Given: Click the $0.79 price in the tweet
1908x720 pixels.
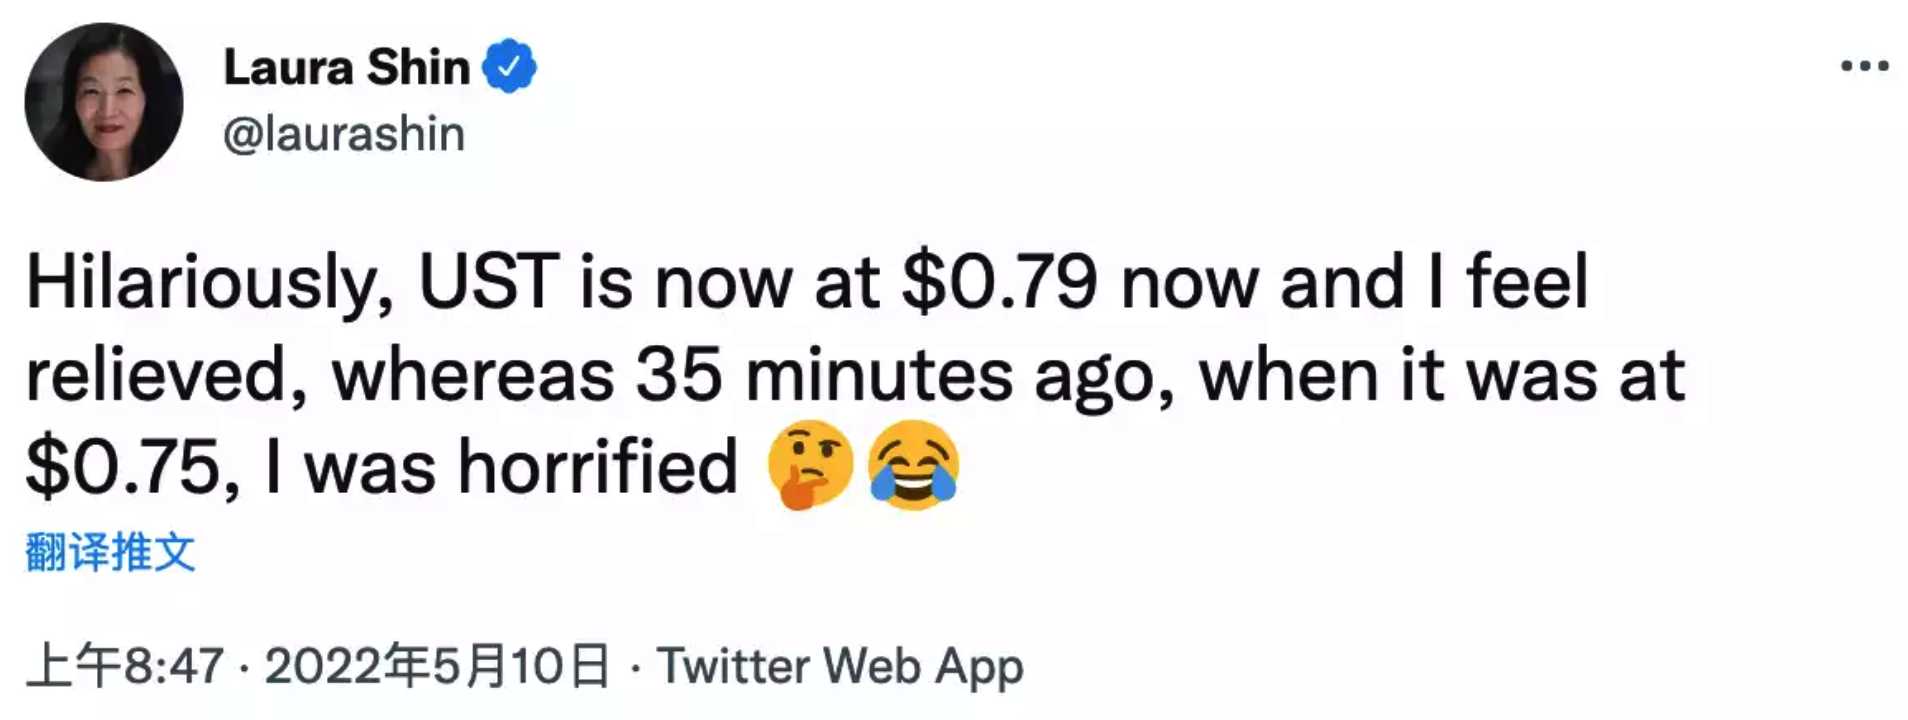Looking at the screenshot, I should tap(1000, 283).
